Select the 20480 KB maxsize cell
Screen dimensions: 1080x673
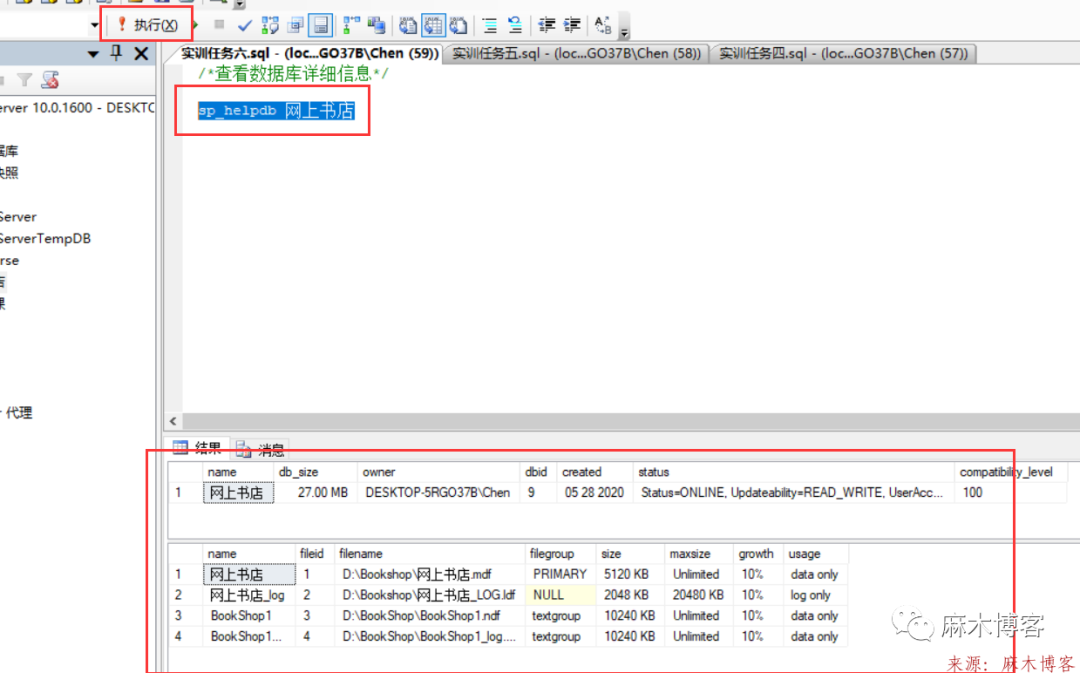tap(698, 595)
